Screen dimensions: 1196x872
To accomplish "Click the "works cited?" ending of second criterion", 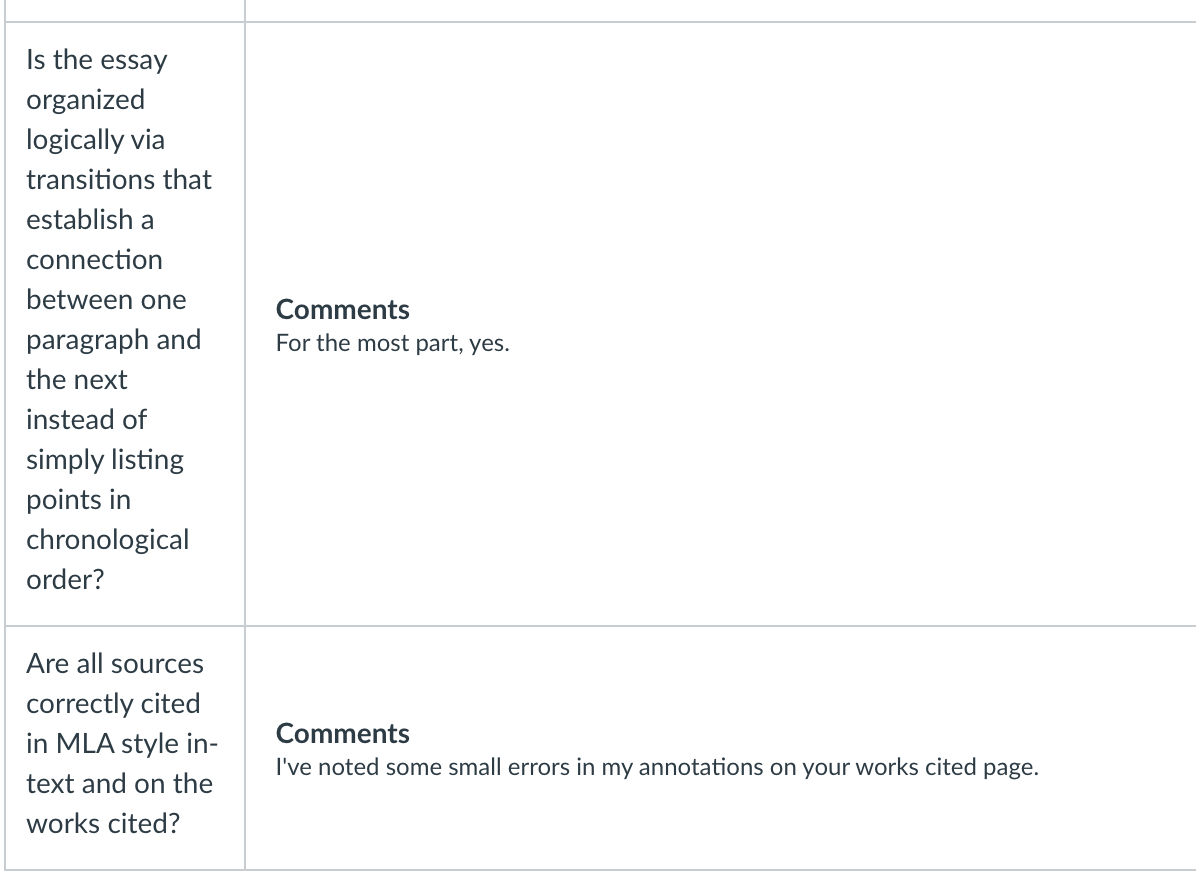I will tap(103, 824).
